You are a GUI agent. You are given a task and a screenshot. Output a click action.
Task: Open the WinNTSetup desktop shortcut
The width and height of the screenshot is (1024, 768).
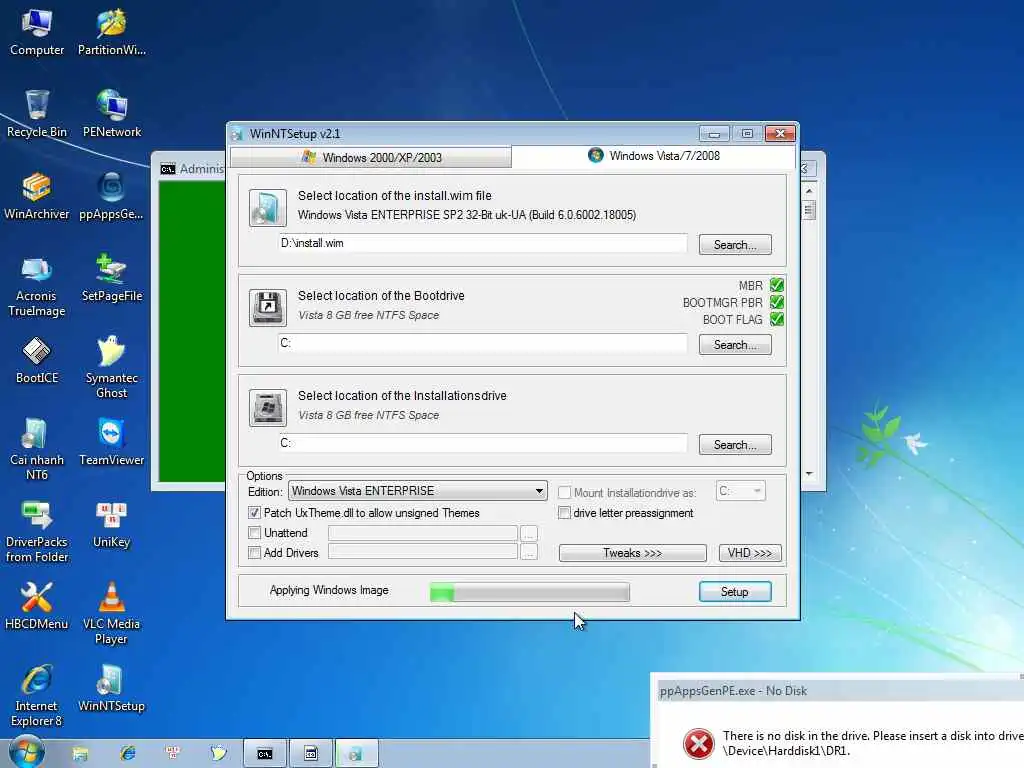coord(112,689)
